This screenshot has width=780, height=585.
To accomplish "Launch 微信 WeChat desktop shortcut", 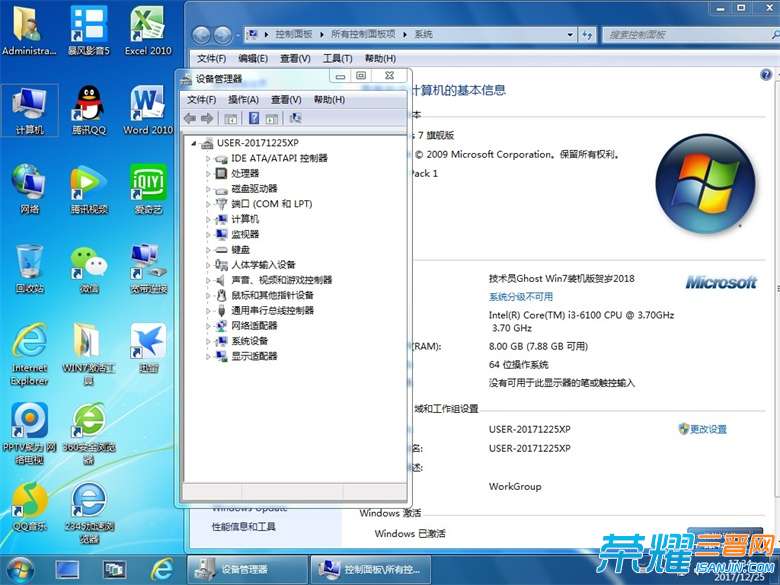I will [x=89, y=269].
